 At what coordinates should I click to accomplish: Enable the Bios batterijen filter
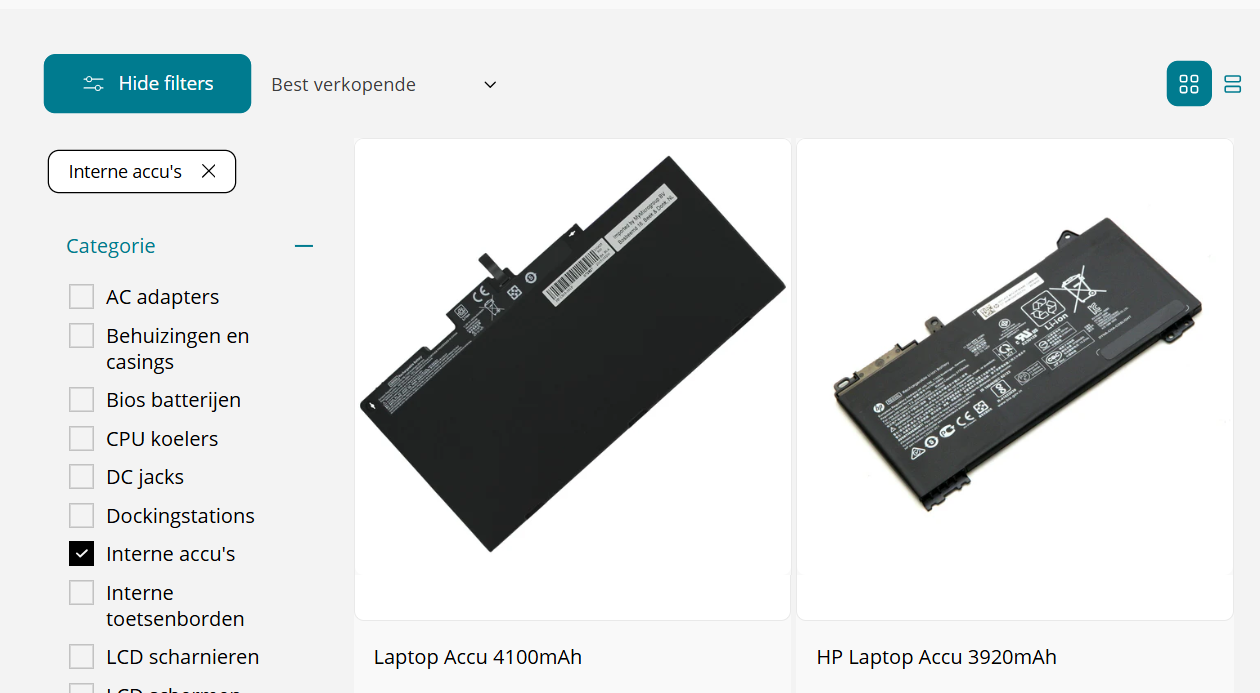pos(81,400)
